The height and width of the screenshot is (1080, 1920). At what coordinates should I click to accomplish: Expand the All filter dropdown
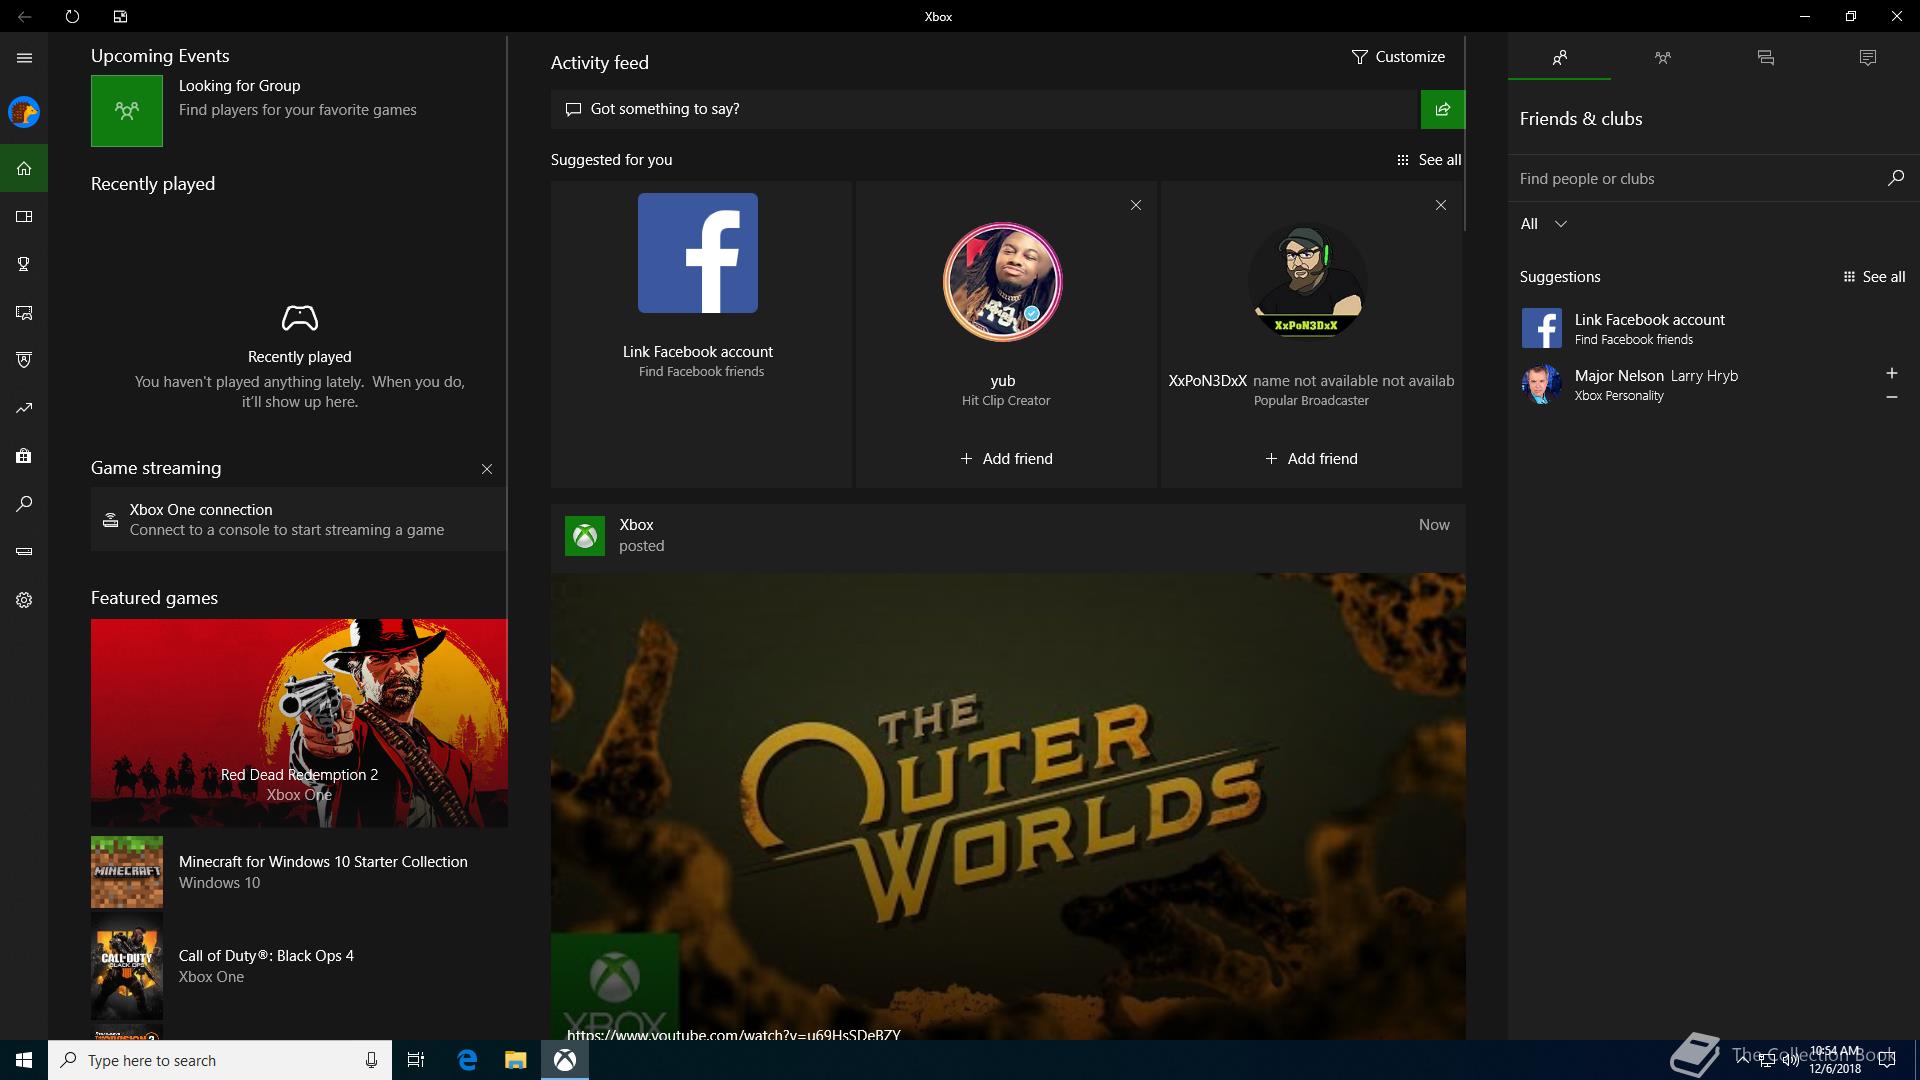click(x=1544, y=224)
